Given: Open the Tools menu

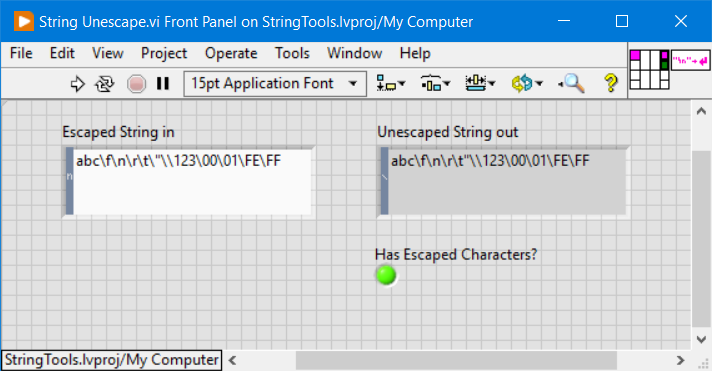Looking at the screenshot, I should tap(292, 53).
